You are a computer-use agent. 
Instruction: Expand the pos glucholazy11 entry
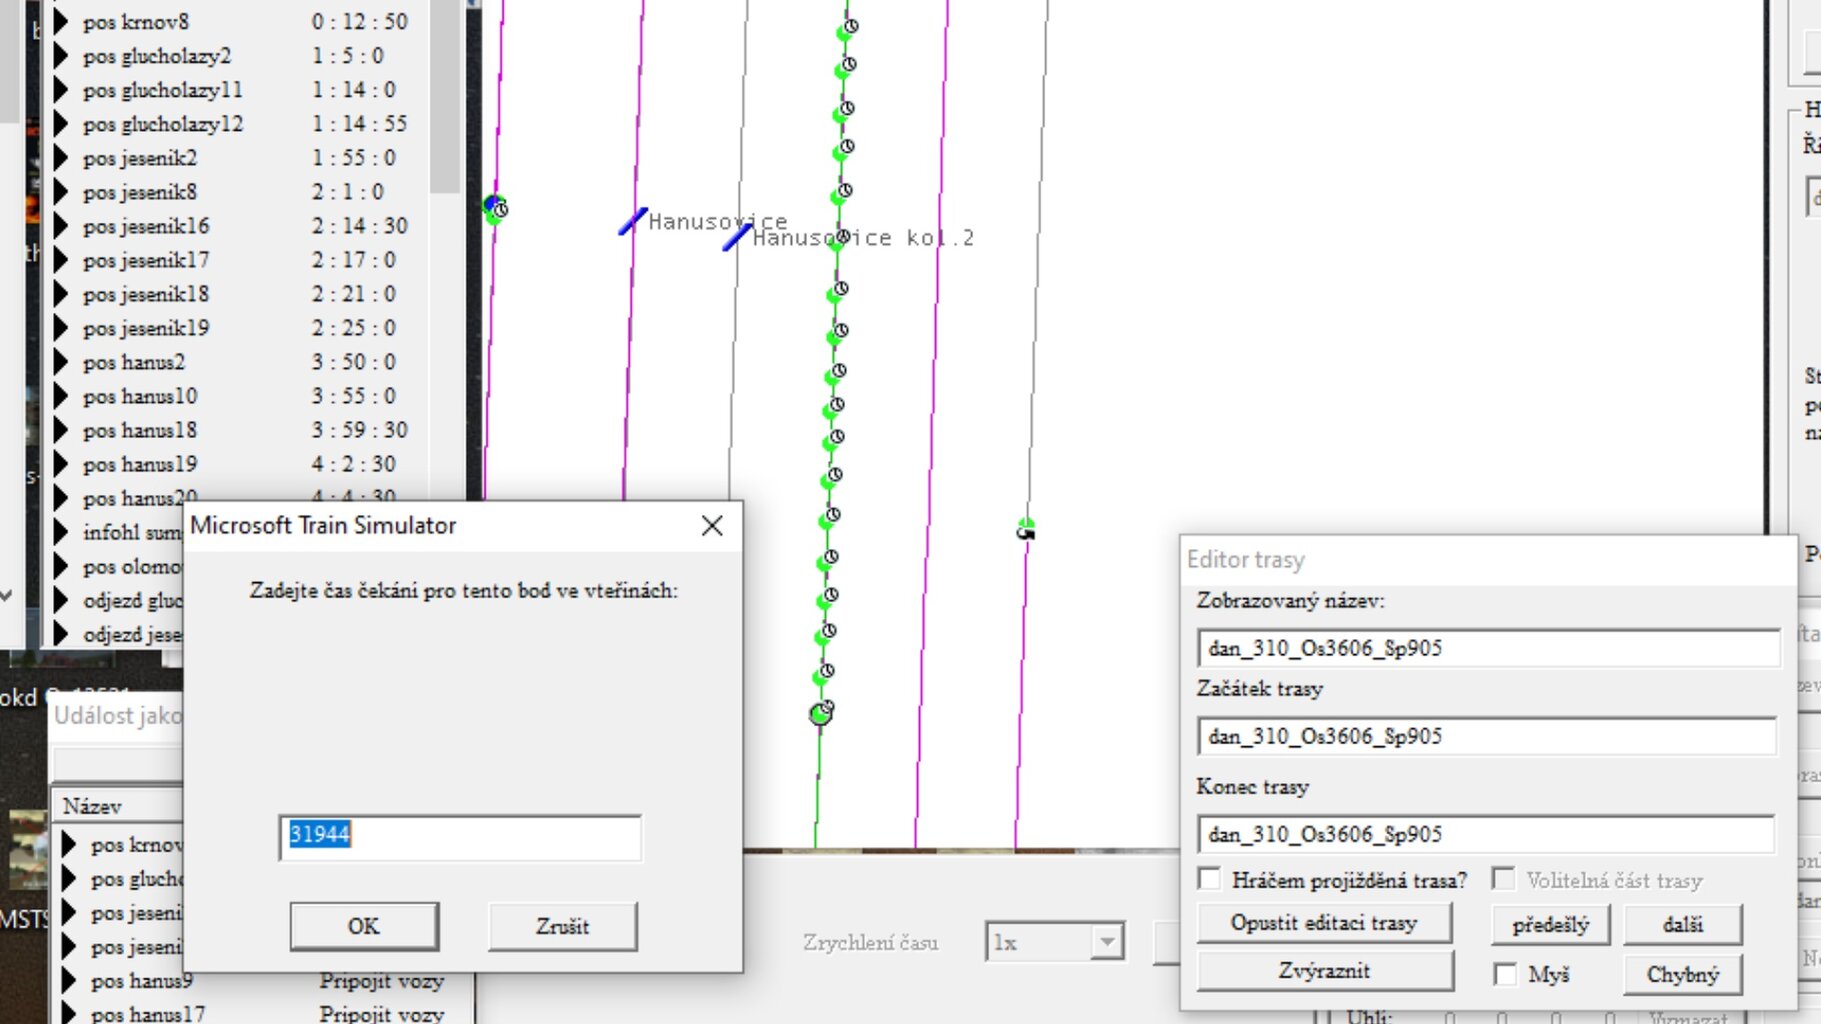click(x=62, y=89)
